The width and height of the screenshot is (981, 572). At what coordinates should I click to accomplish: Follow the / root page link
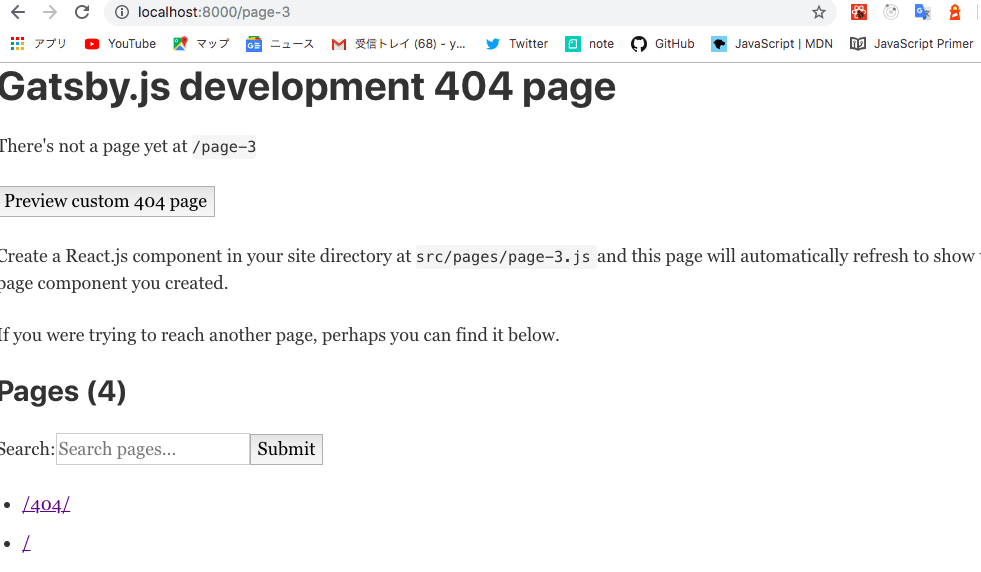point(26,543)
